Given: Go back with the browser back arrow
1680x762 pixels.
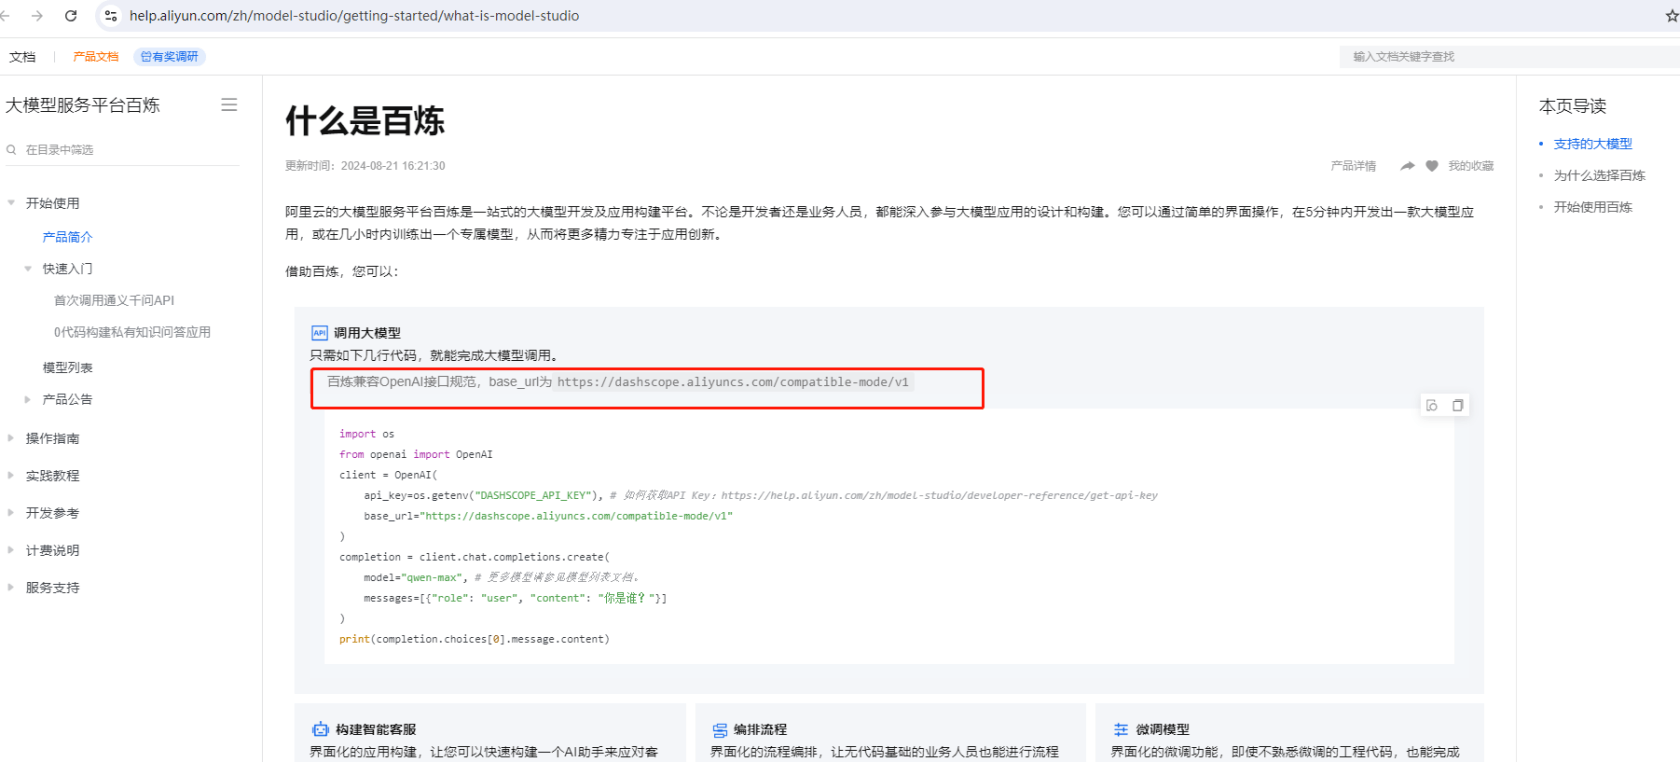Looking at the screenshot, I should point(5,16).
